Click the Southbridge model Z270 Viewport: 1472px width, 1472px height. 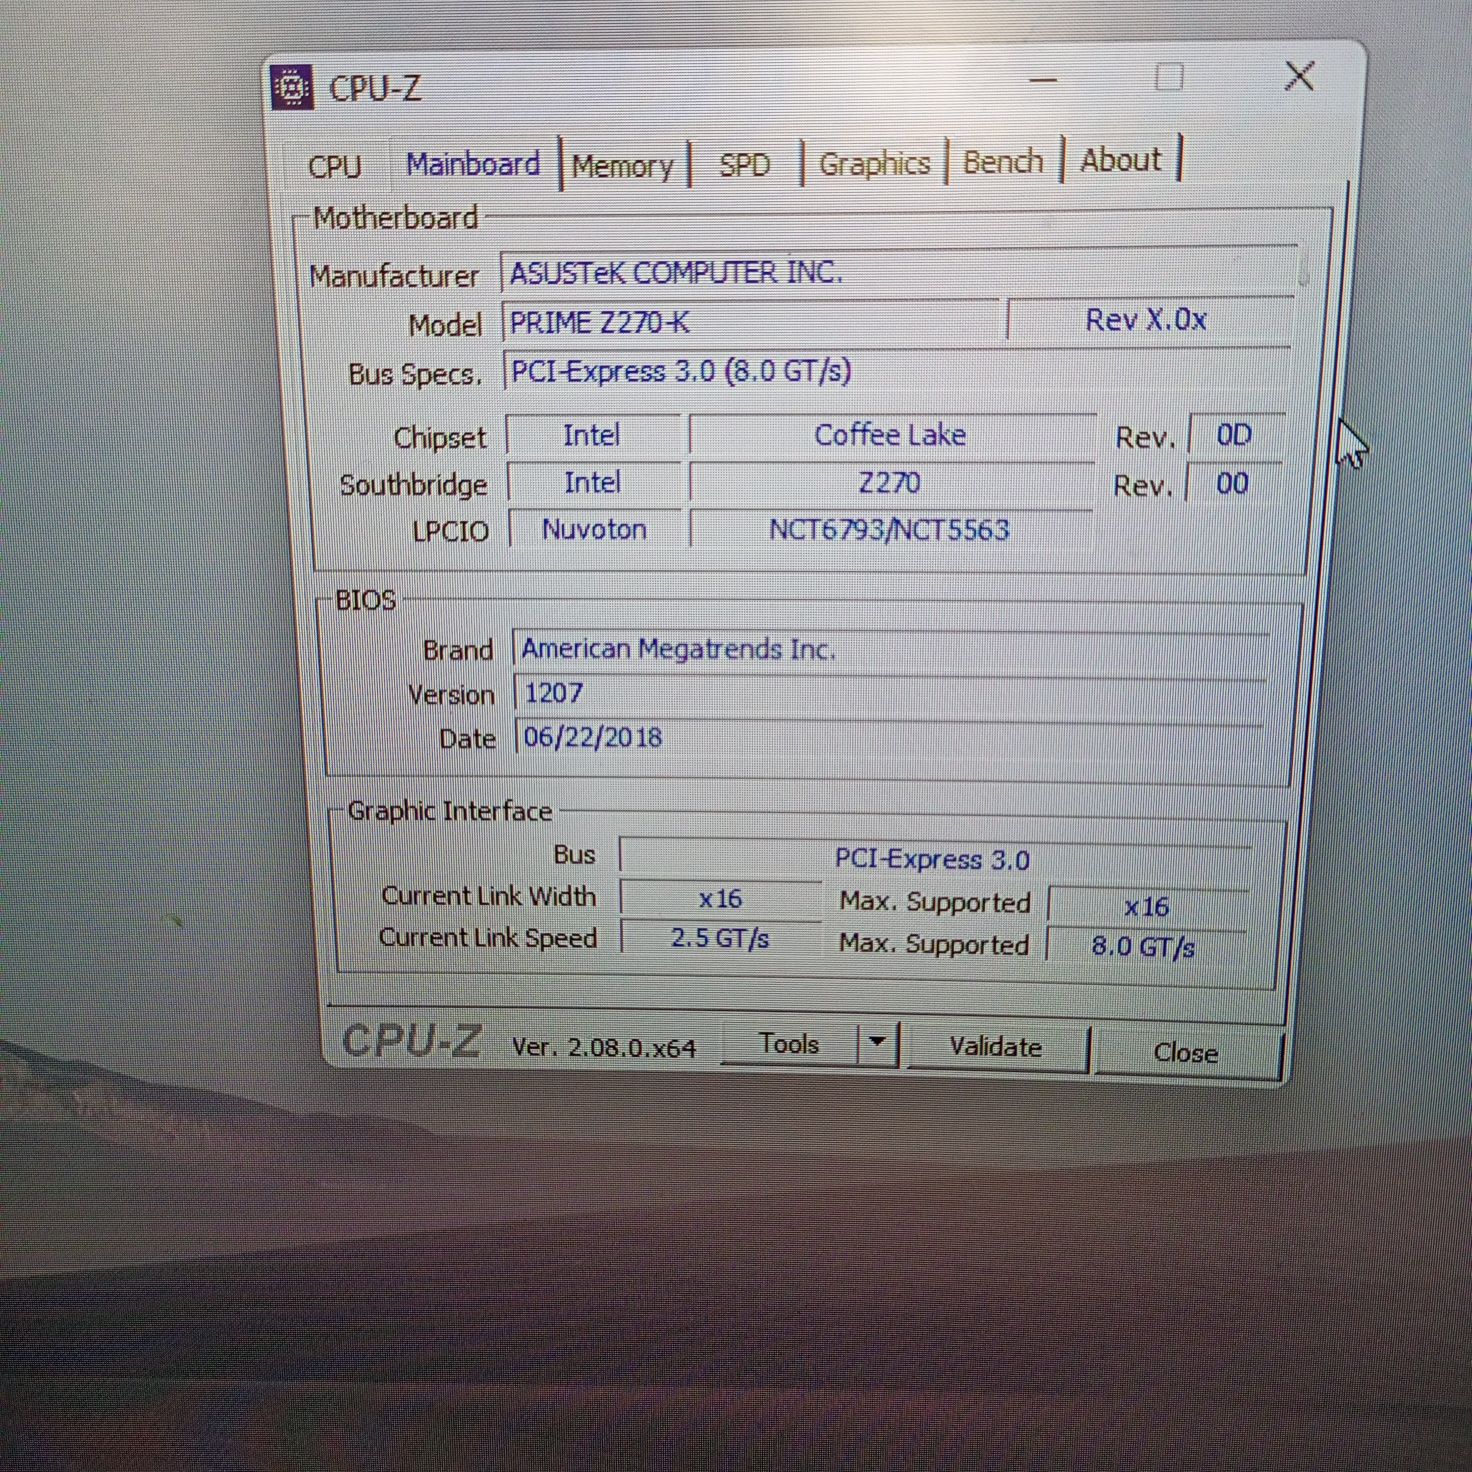(890, 483)
